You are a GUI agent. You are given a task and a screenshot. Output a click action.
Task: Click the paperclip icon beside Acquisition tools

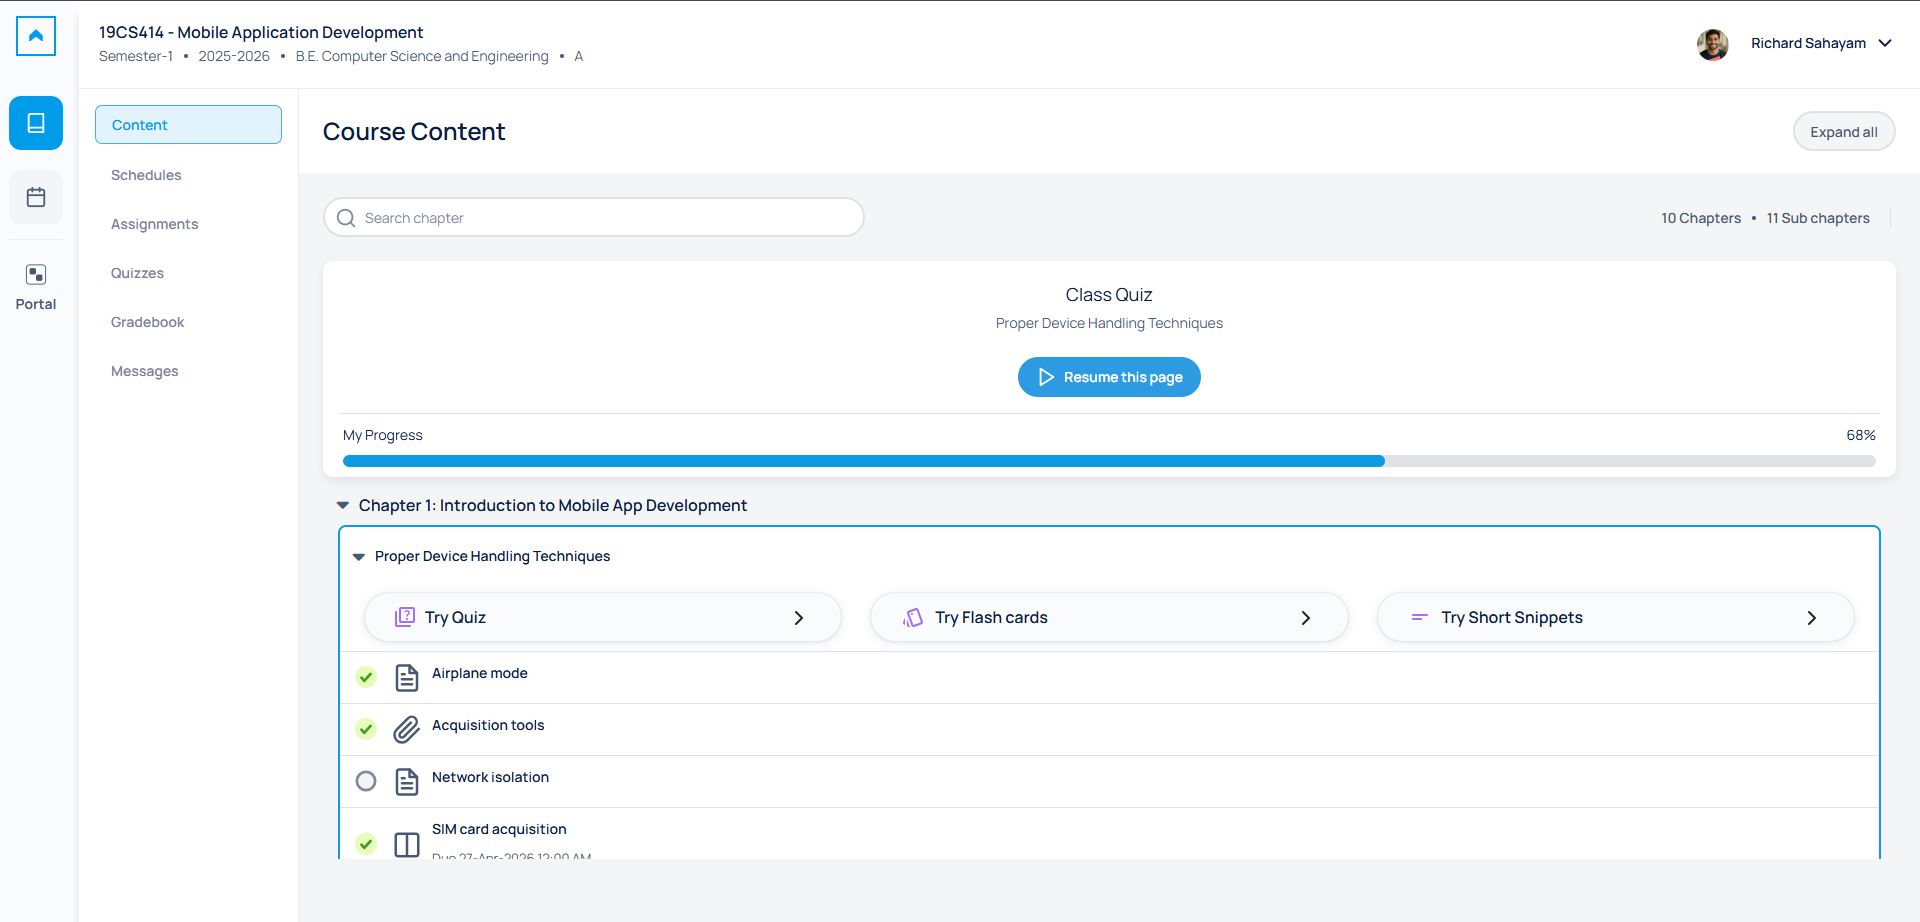click(407, 729)
